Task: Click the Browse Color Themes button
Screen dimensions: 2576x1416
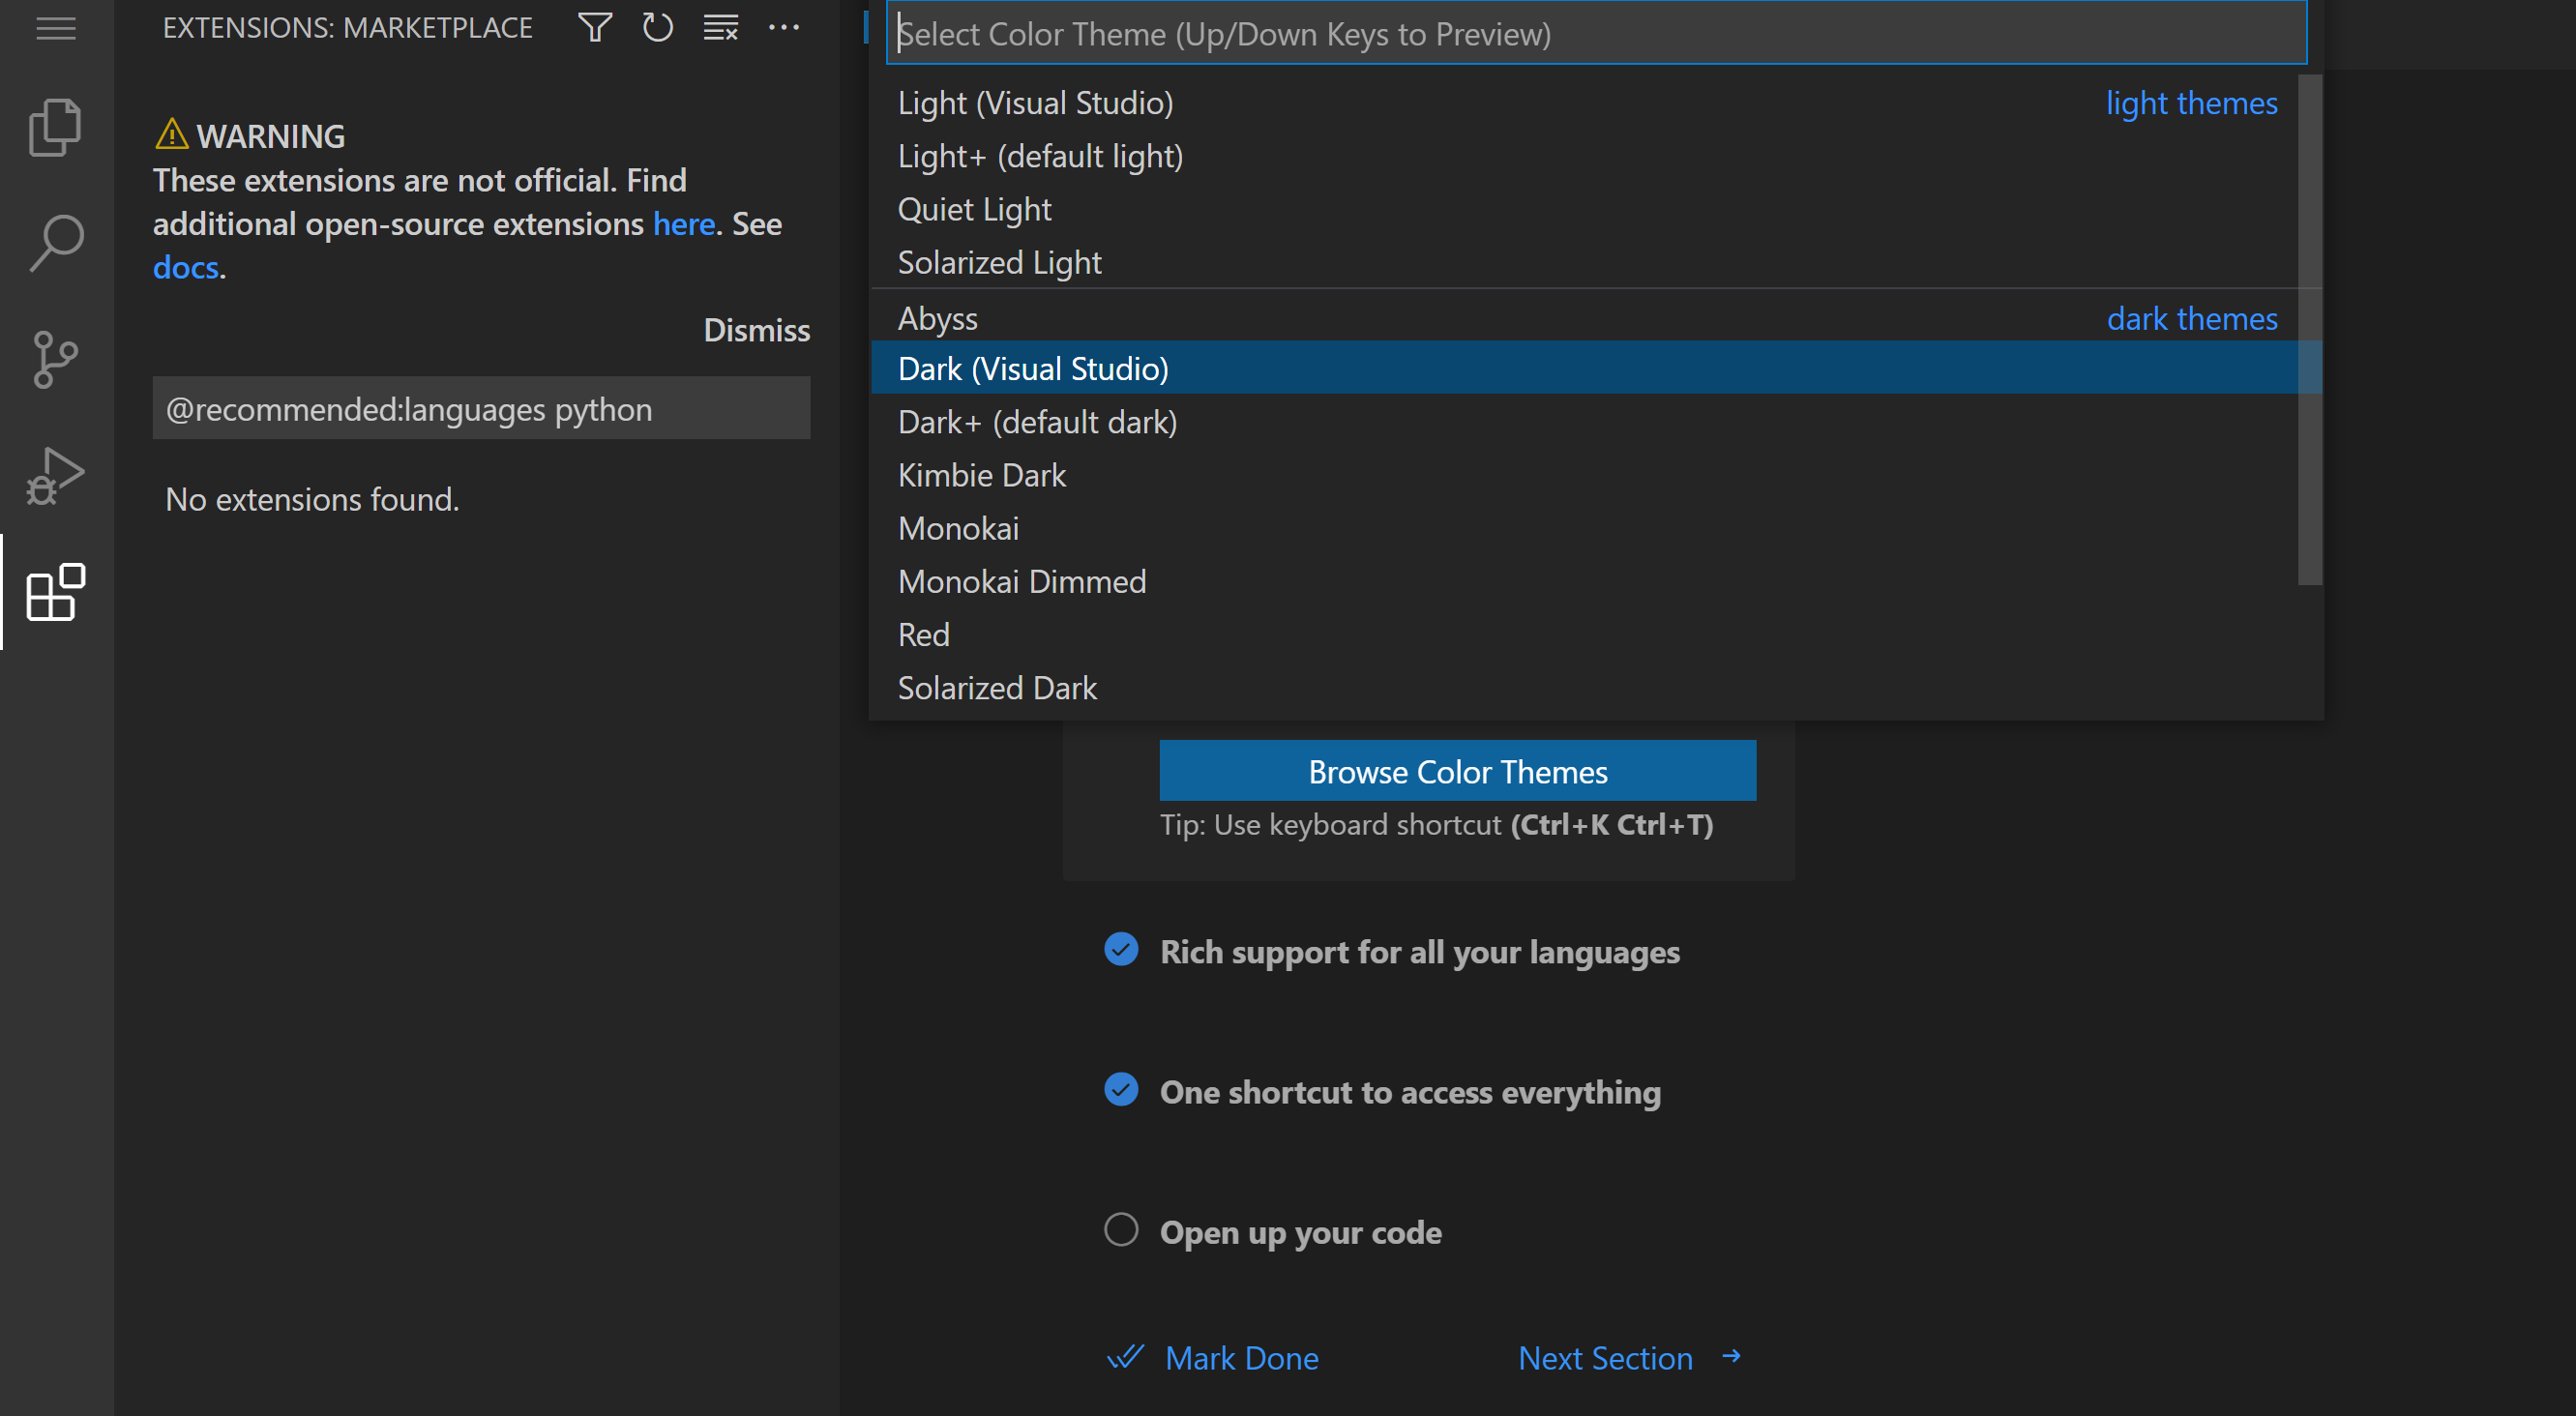Action: click(1457, 771)
